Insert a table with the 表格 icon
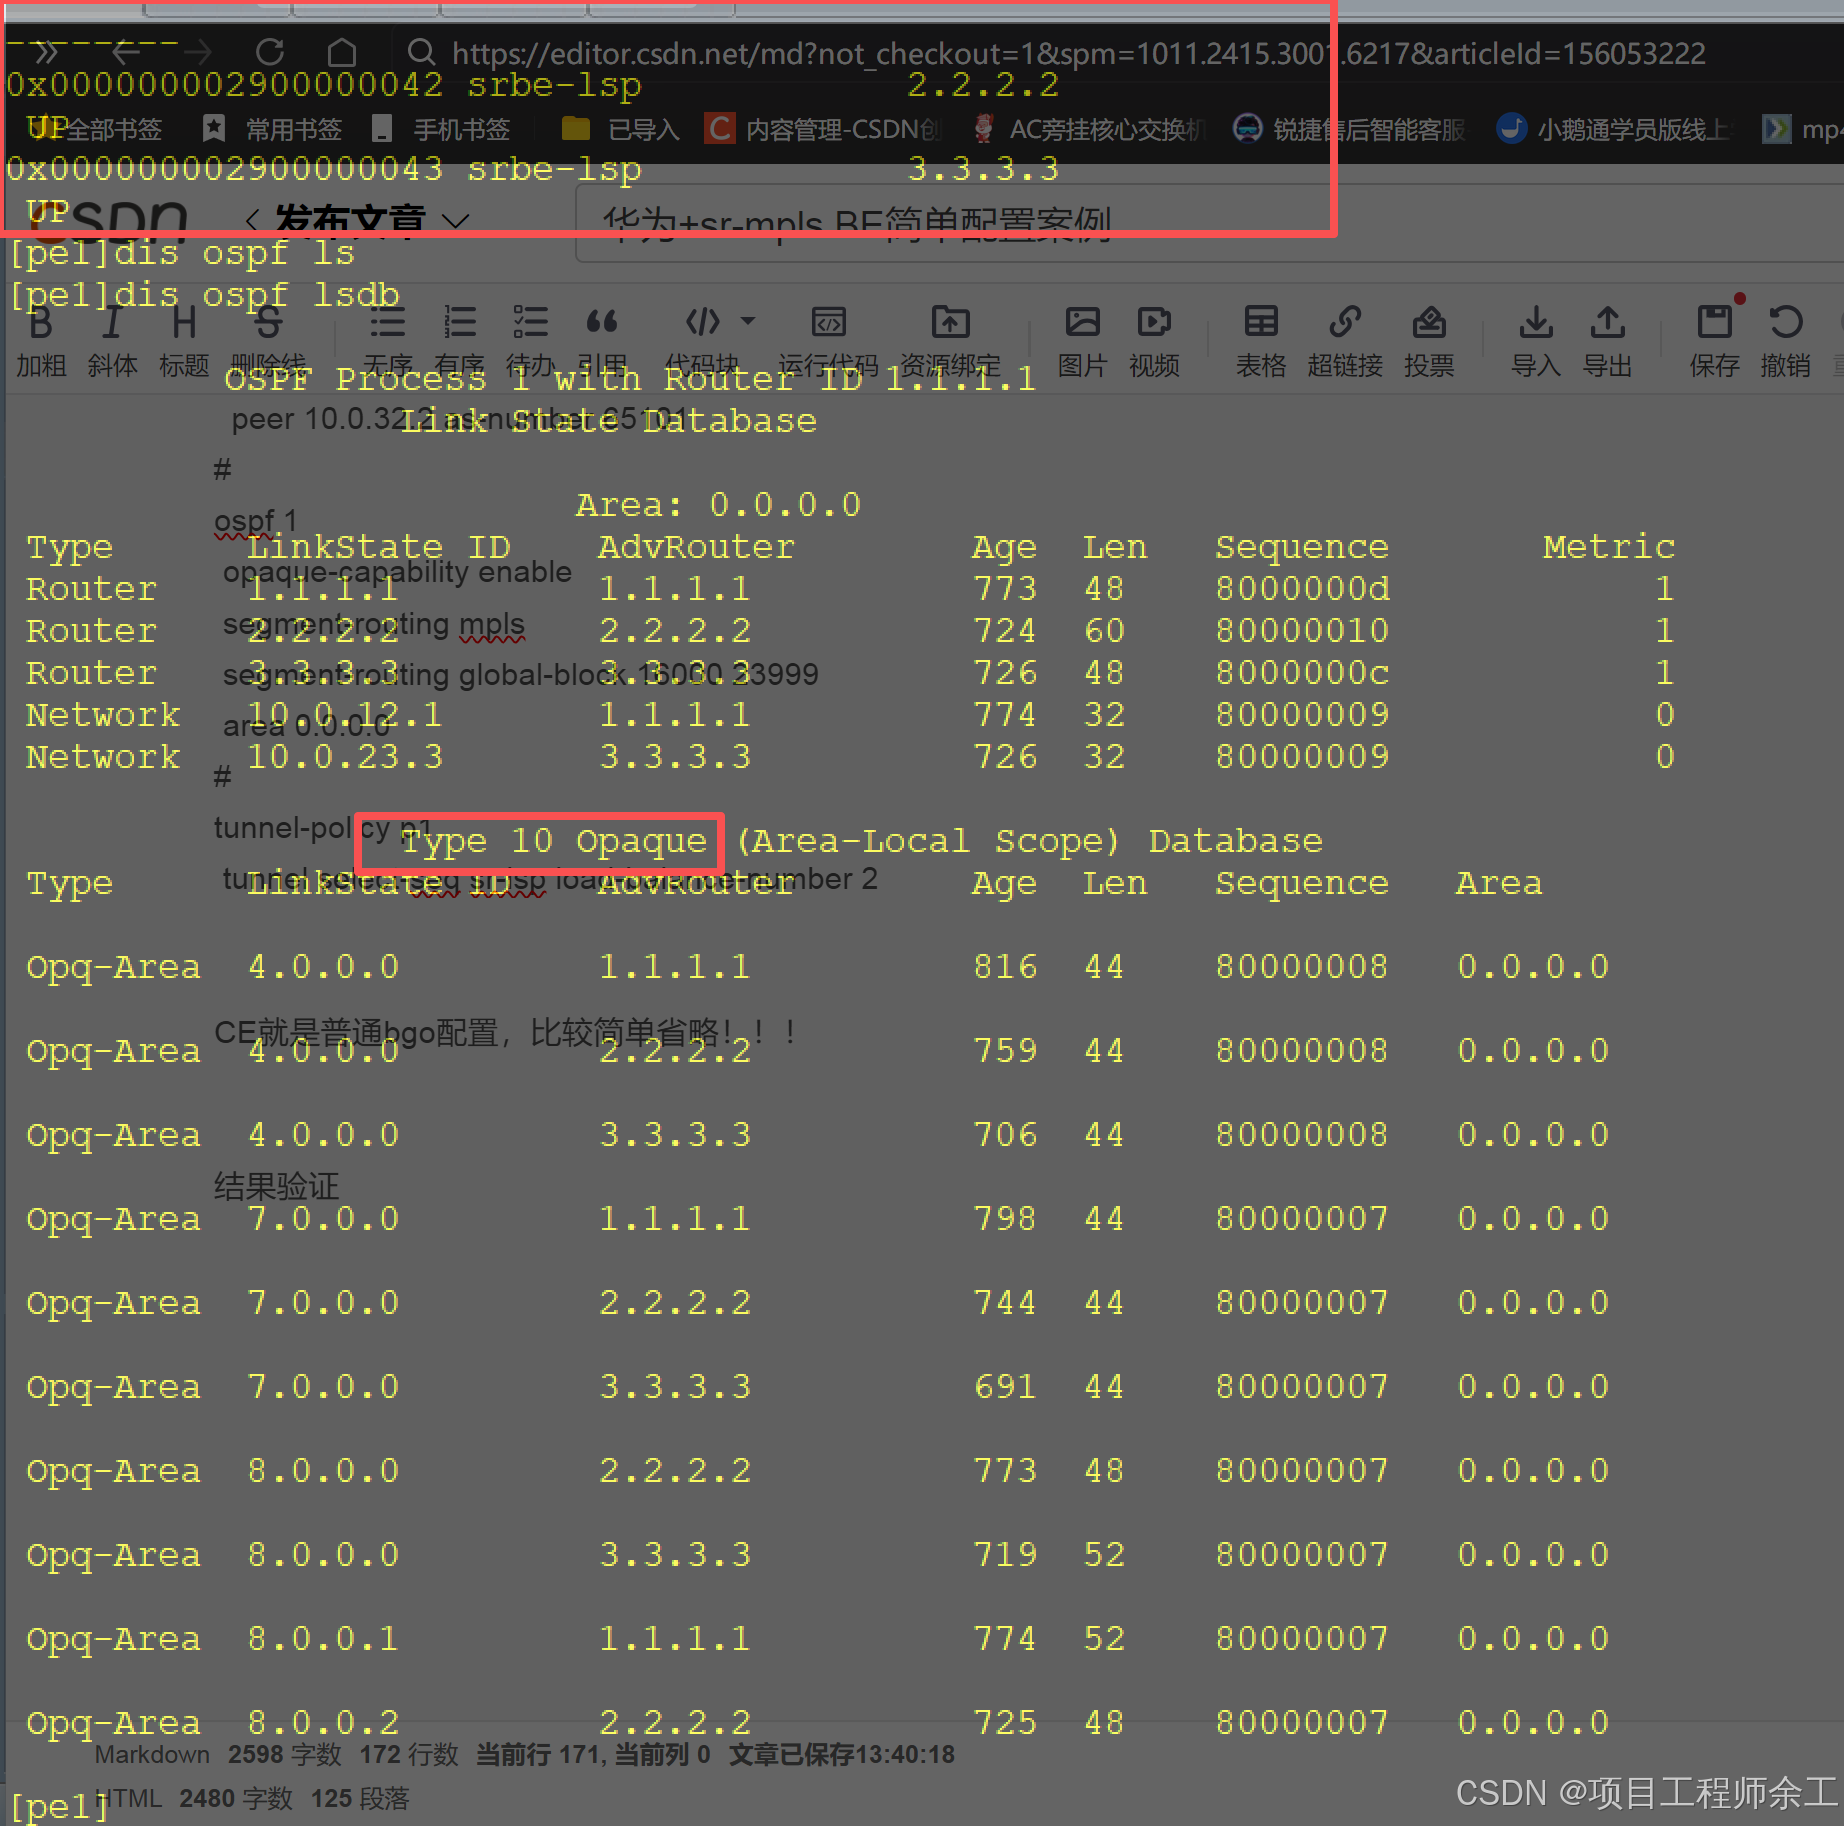The height and width of the screenshot is (1826, 1844). (x=1261, y=340)
